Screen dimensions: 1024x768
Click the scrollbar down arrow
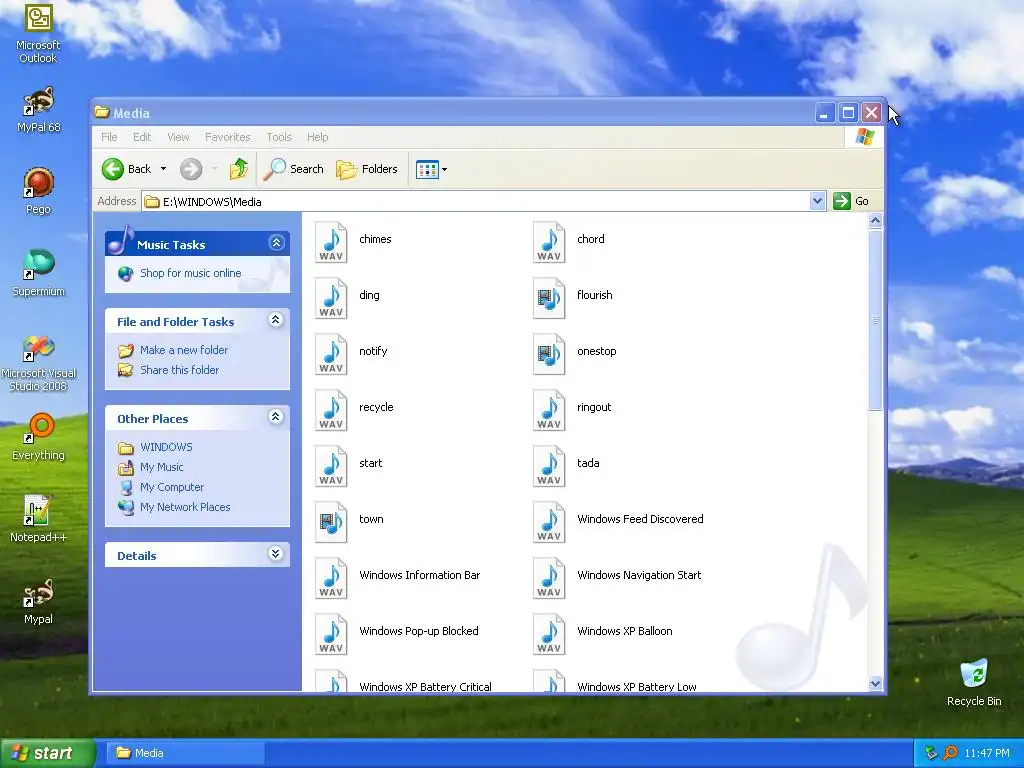point(875,683)
